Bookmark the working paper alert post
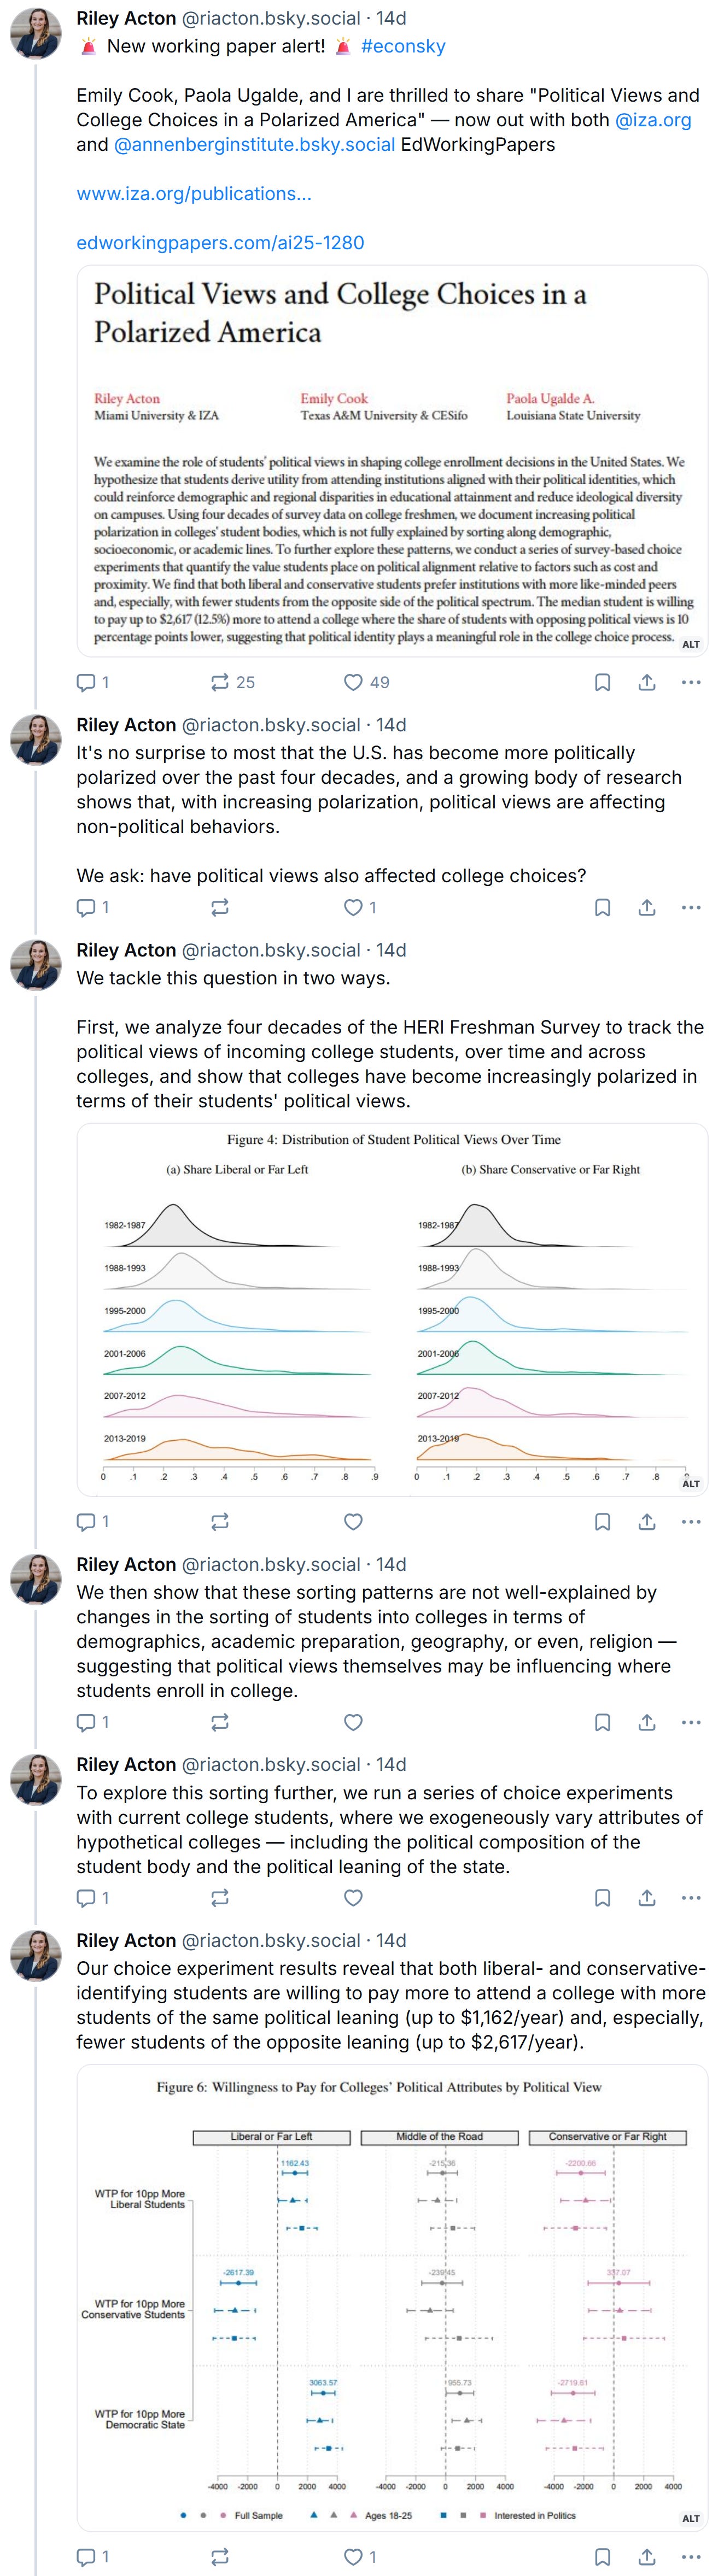This screenshot has width=724, height=2576. tap(603, 682)
